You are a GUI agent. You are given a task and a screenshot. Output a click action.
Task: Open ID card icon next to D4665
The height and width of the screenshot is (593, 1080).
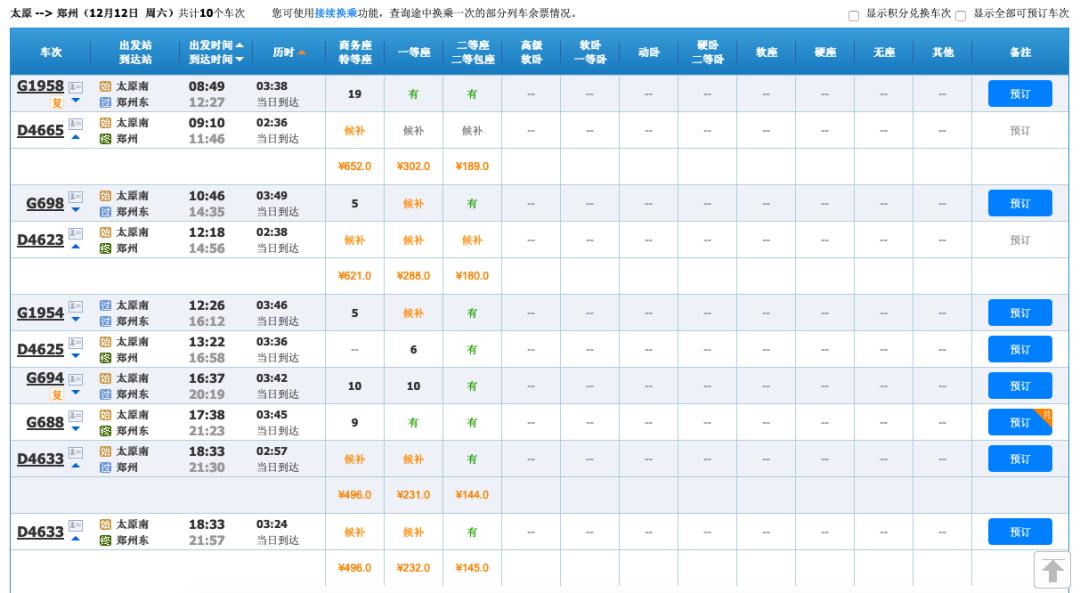(x=76, y=123)
